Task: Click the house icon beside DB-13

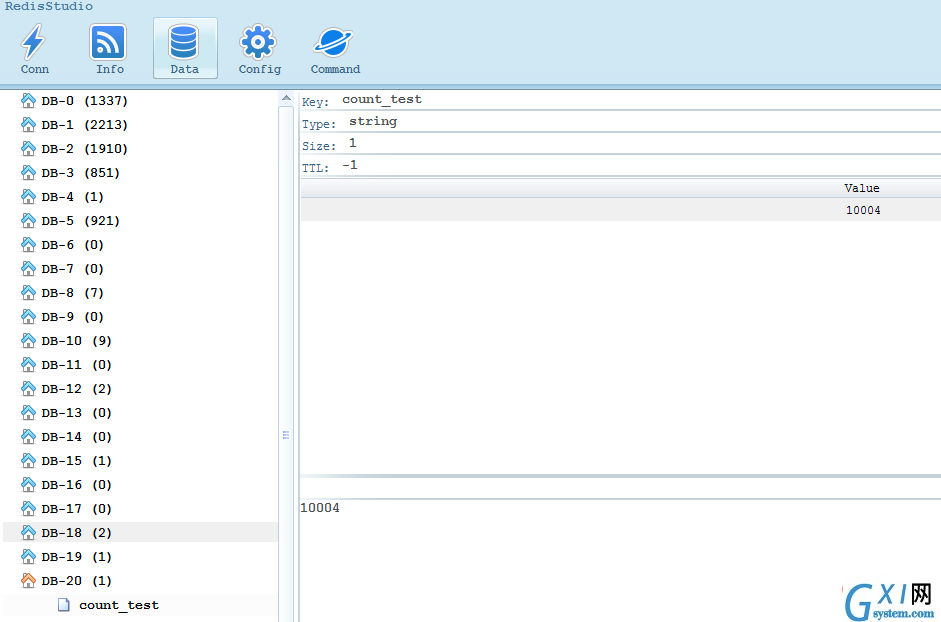Action: tap(28, 412)
